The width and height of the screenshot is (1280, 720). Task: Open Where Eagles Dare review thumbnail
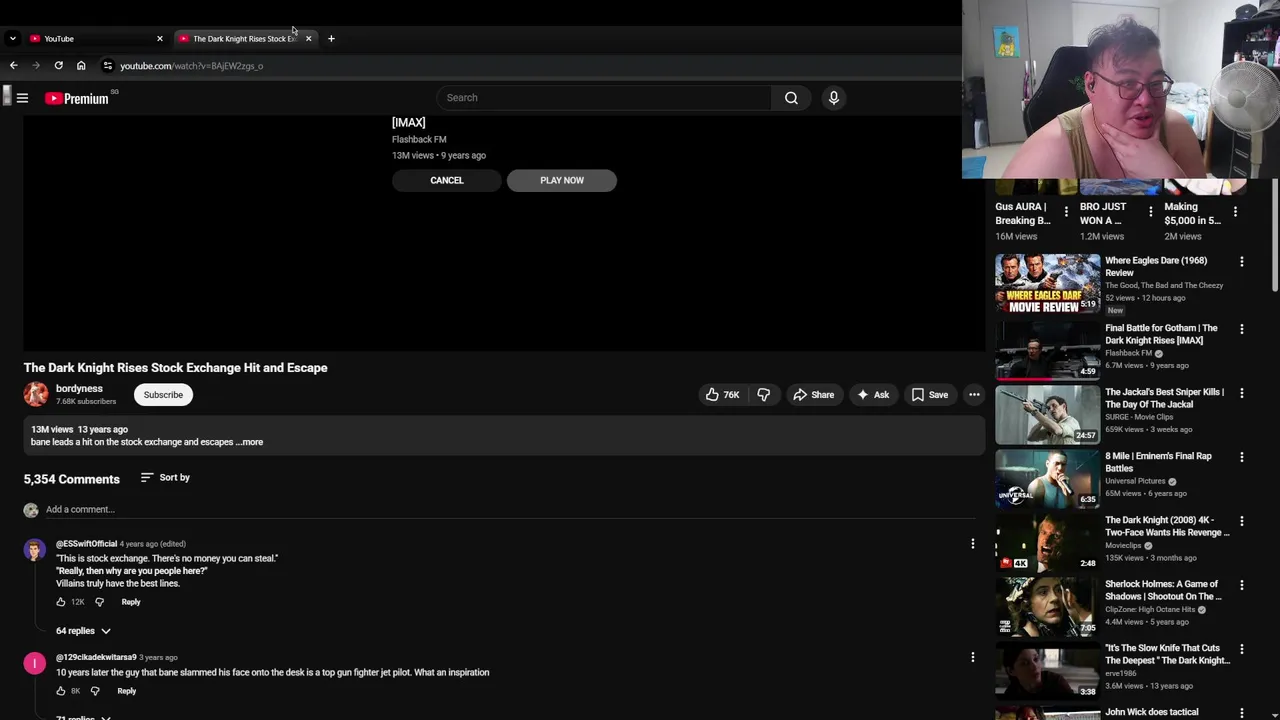tap(1047, 284)
